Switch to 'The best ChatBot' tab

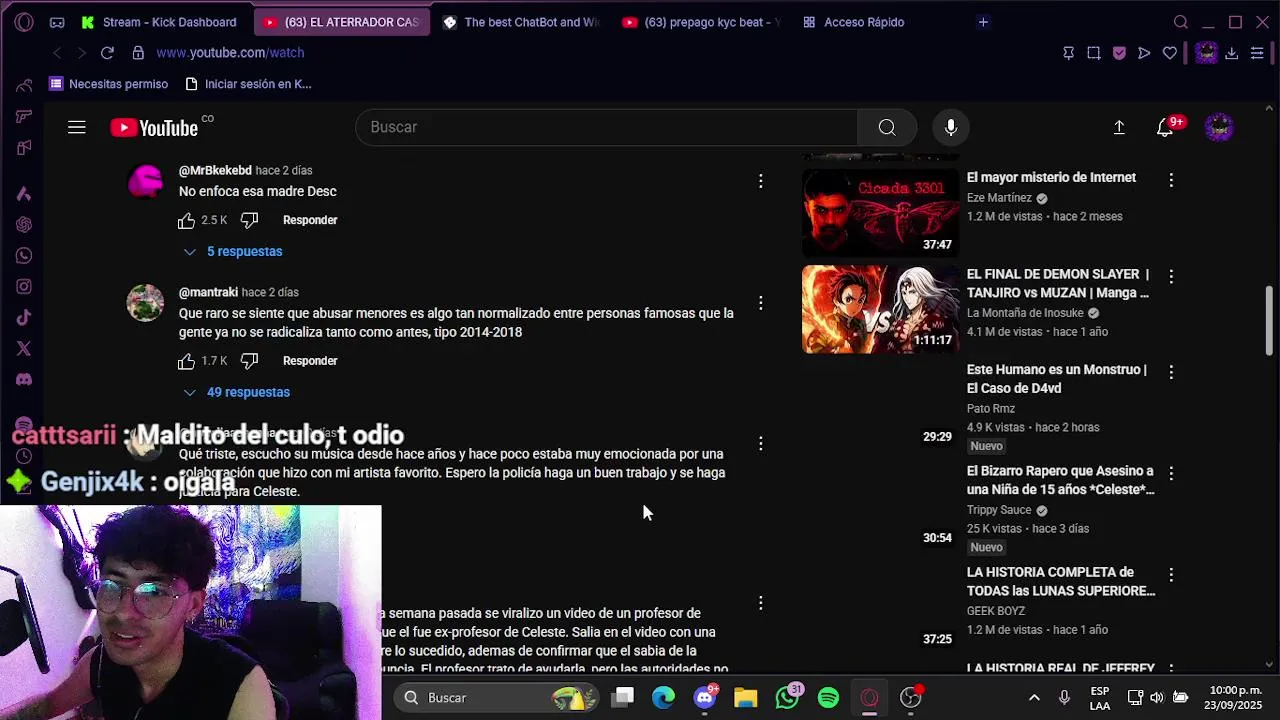521,22
